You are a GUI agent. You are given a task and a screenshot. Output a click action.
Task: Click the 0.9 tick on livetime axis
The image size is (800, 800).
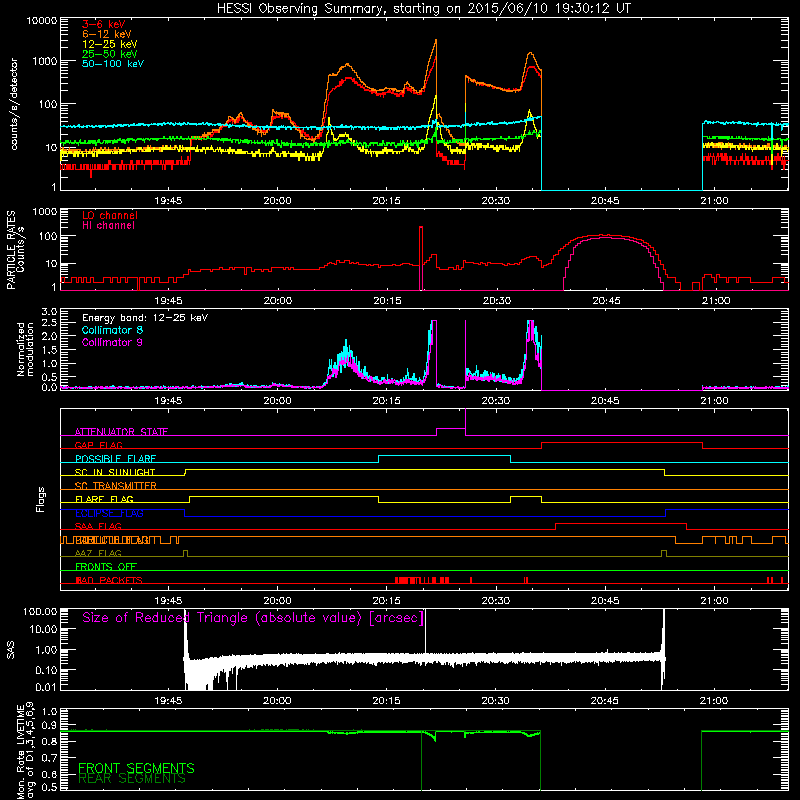pyautogui.click(x=49, y=726)
